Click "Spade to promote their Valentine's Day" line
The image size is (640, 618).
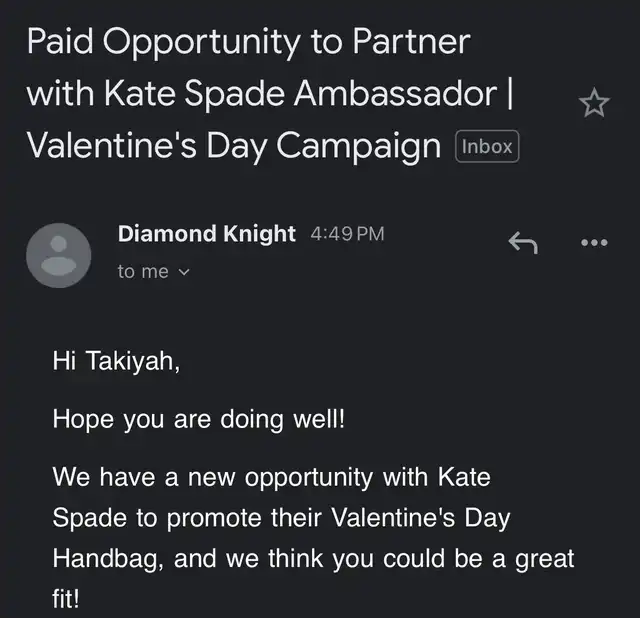tap(281, 518)
